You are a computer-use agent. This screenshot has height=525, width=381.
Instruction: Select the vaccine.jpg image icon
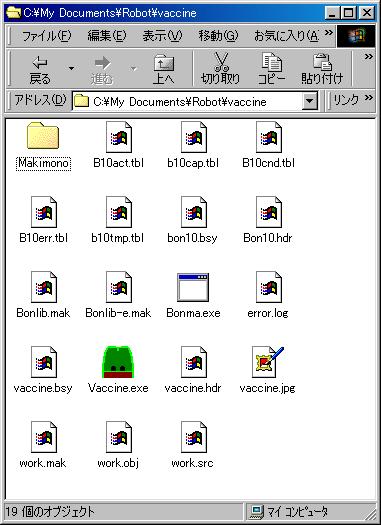[268, 362]
